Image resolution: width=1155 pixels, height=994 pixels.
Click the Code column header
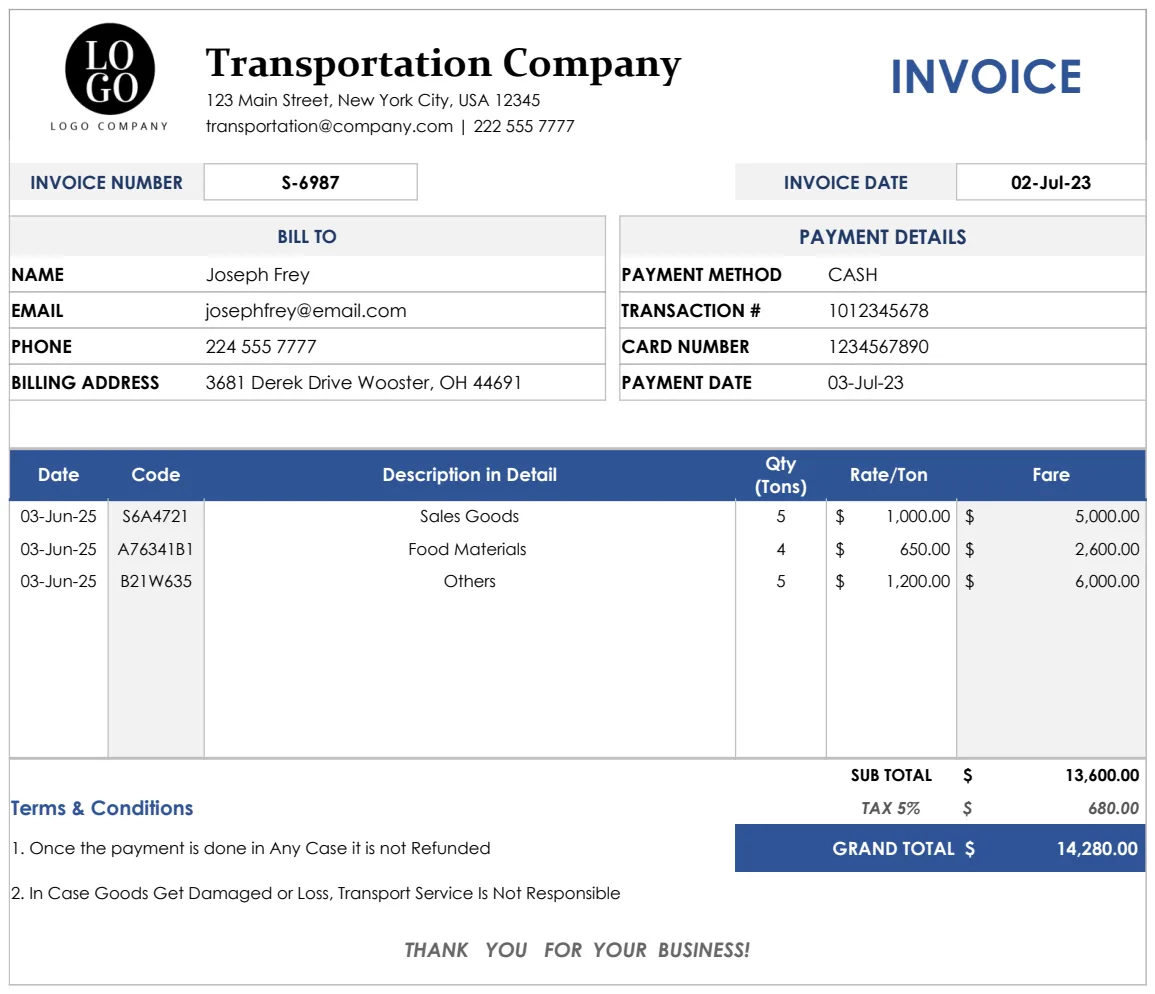(x=155, y=475)
